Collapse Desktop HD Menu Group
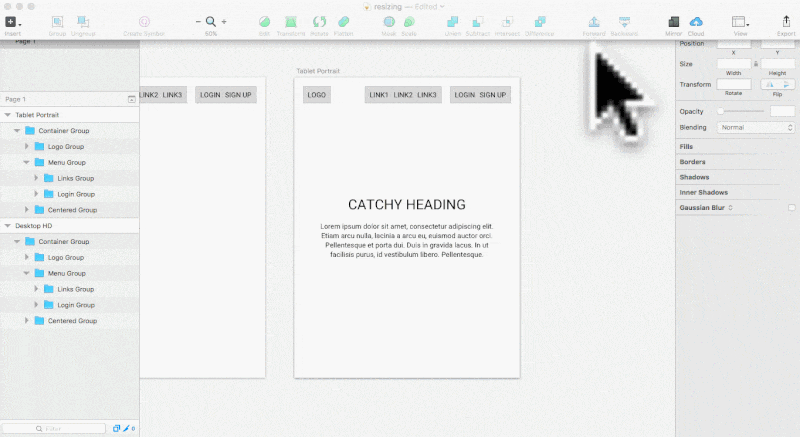The height and width of the screenshot is (437, 800). (x=27, y=273)
